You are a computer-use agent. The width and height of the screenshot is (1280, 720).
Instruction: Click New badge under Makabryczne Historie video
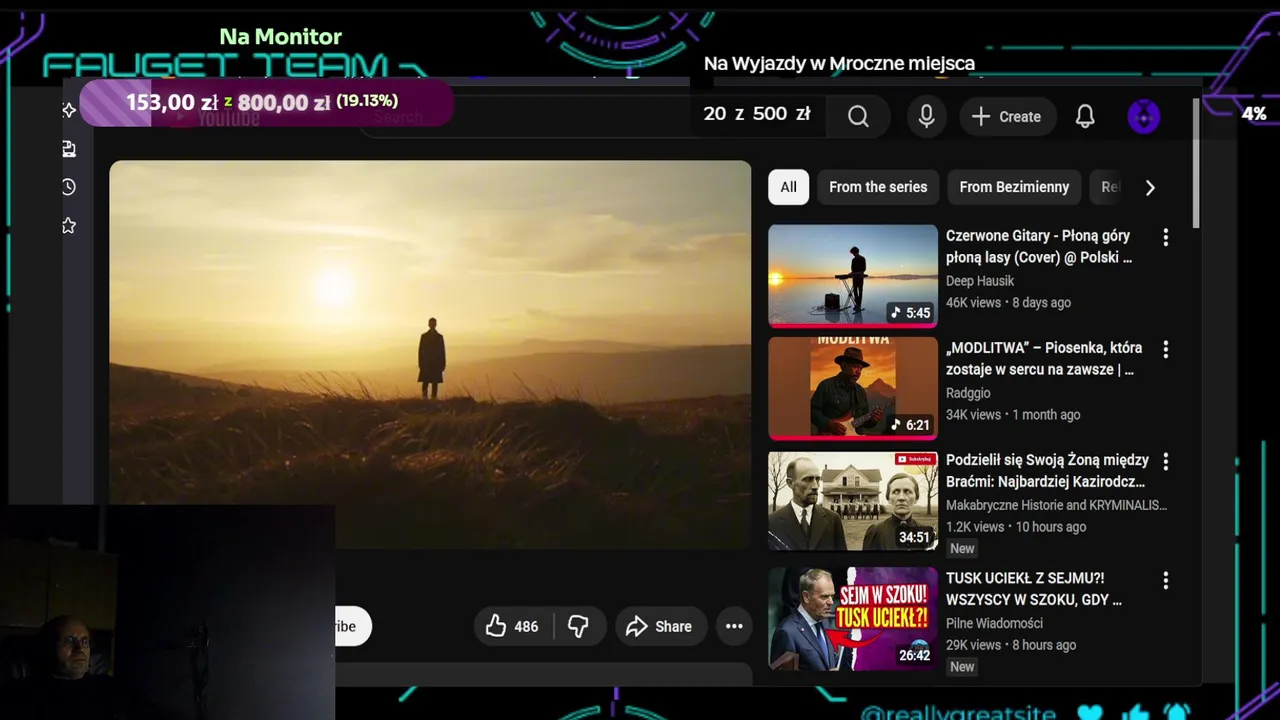pos(962,548)
